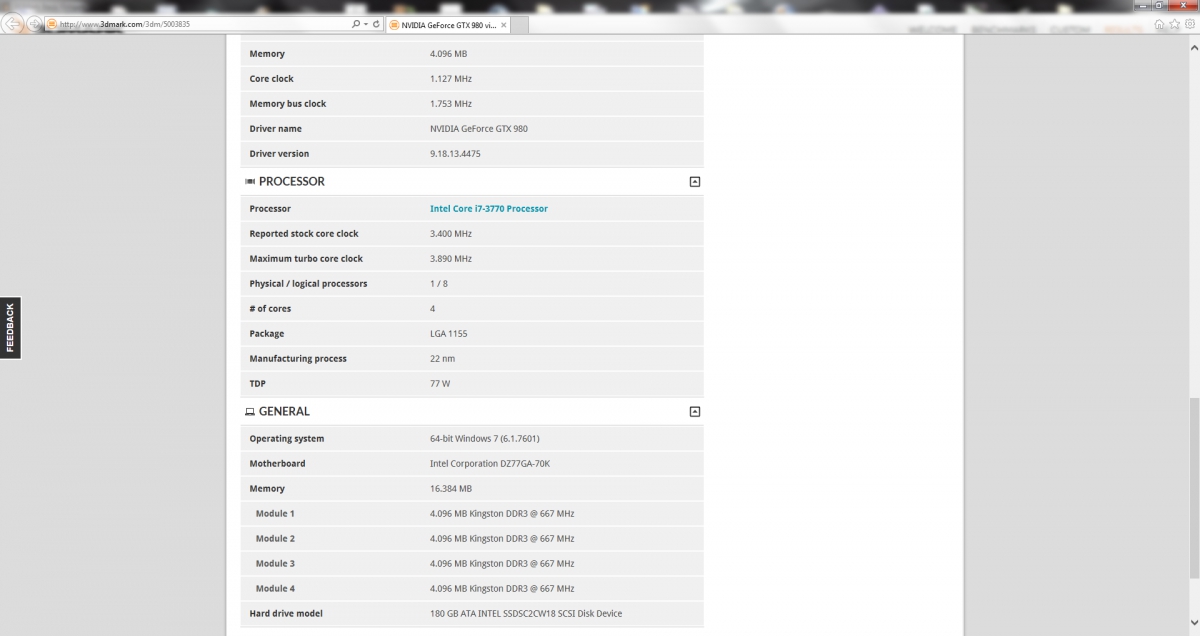Screen dimensions: 1200x636
Task: Click the magnifier search icon in address bar
Action: tap(355, 24)
